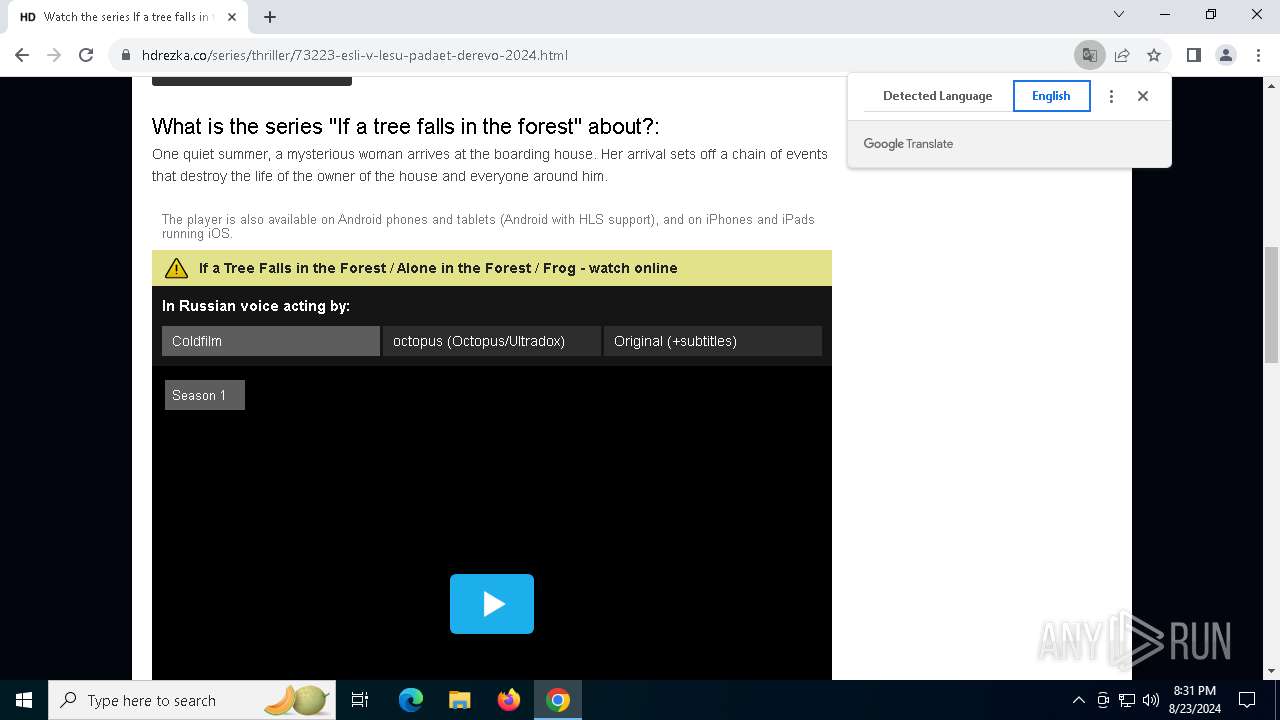Choose octopus (Octopus/Ultradox) voice acting
Image resolution: width=1280 pixels, height=720 pixels.
pos(492,341)
